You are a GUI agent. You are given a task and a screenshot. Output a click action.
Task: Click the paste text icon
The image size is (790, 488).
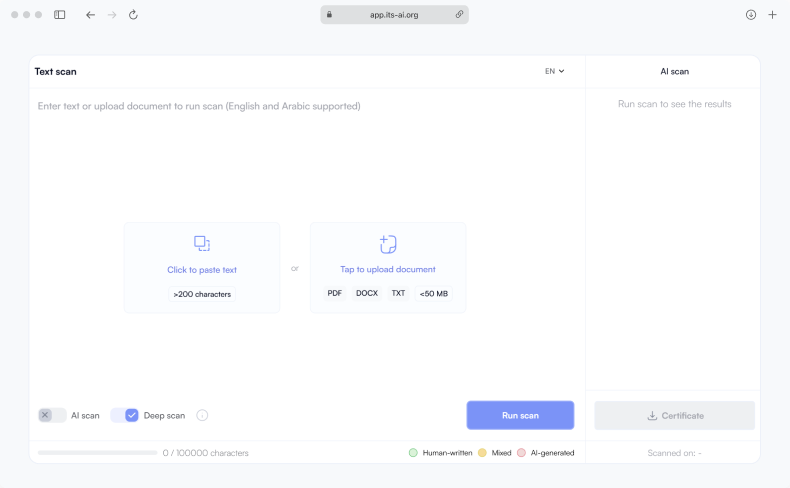click(202, 243)
